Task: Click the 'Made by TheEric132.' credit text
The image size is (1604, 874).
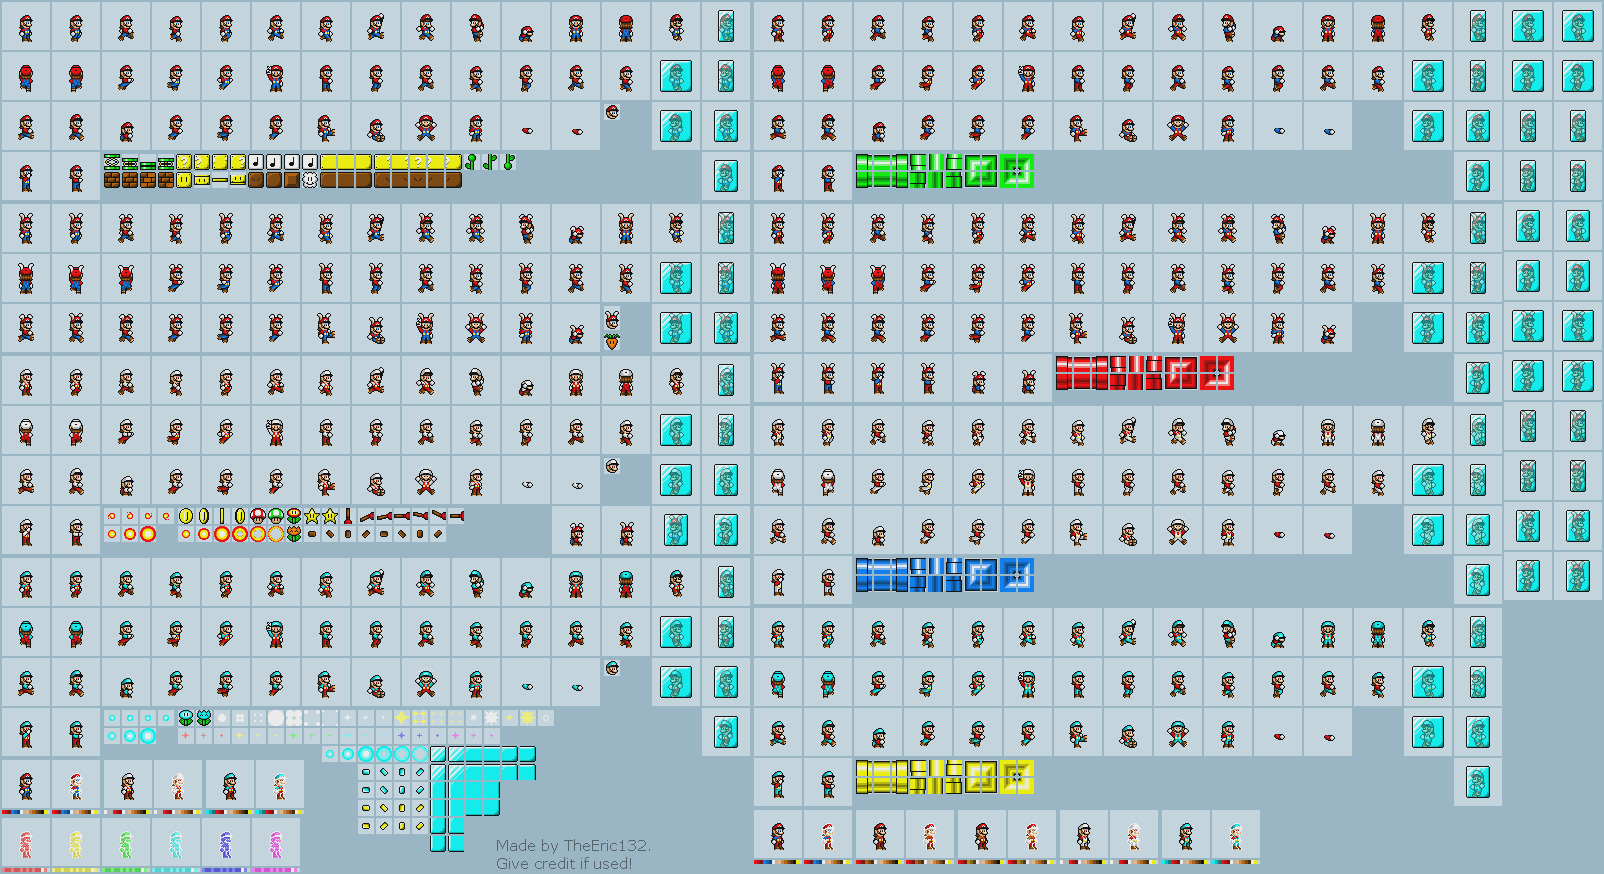Action: coord(573,846)
